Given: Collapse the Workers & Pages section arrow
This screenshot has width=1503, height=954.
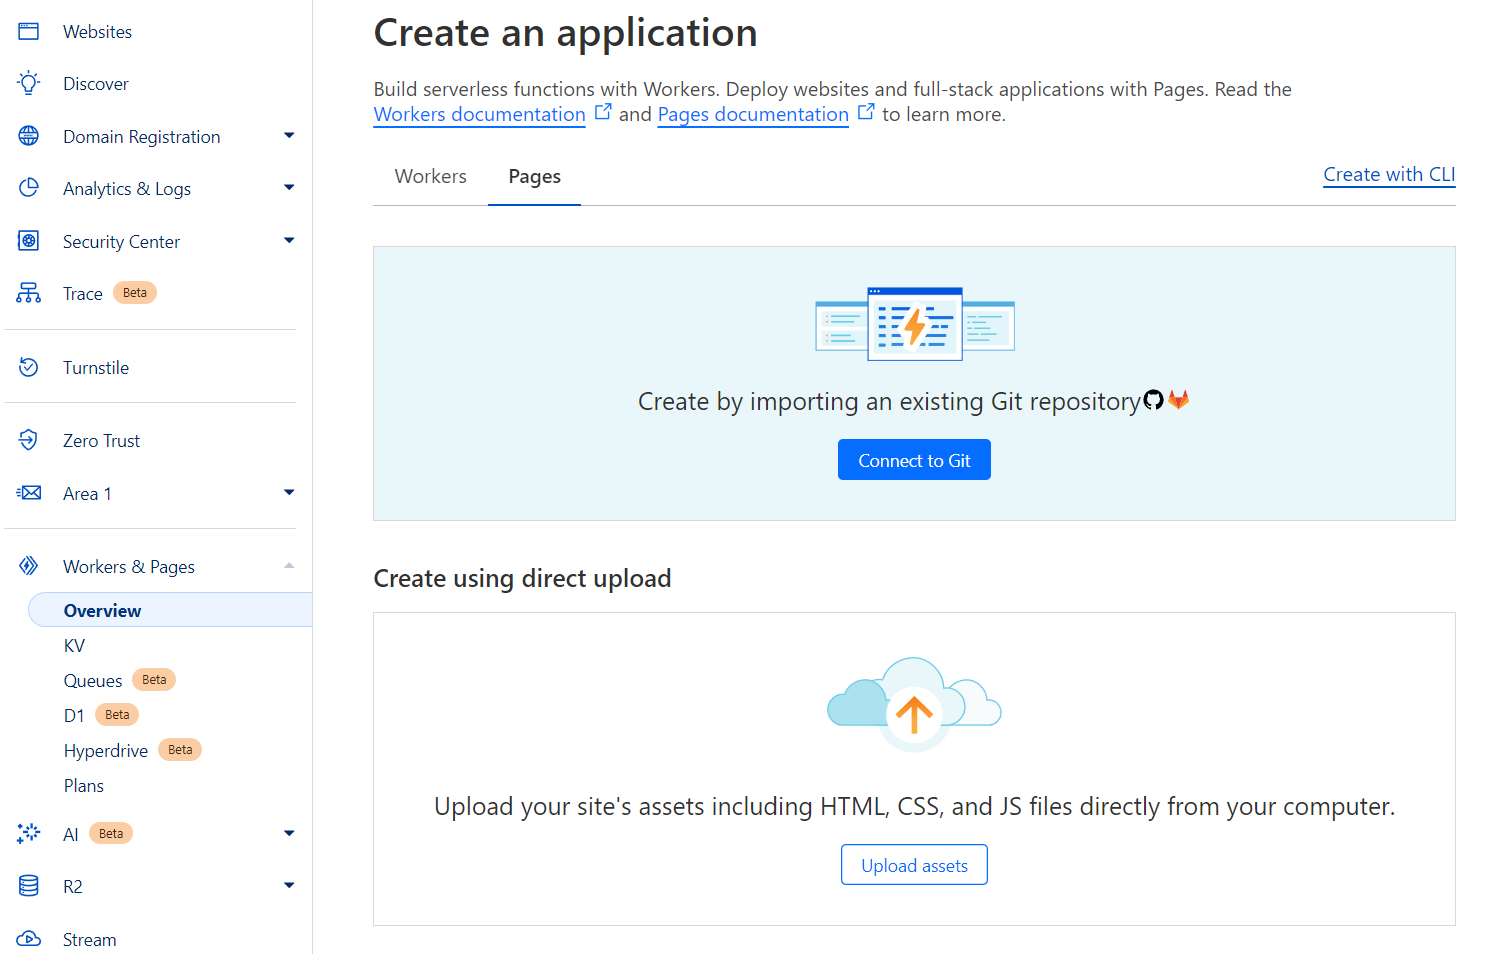Looking at the screenshot, I should pos(289,565).
